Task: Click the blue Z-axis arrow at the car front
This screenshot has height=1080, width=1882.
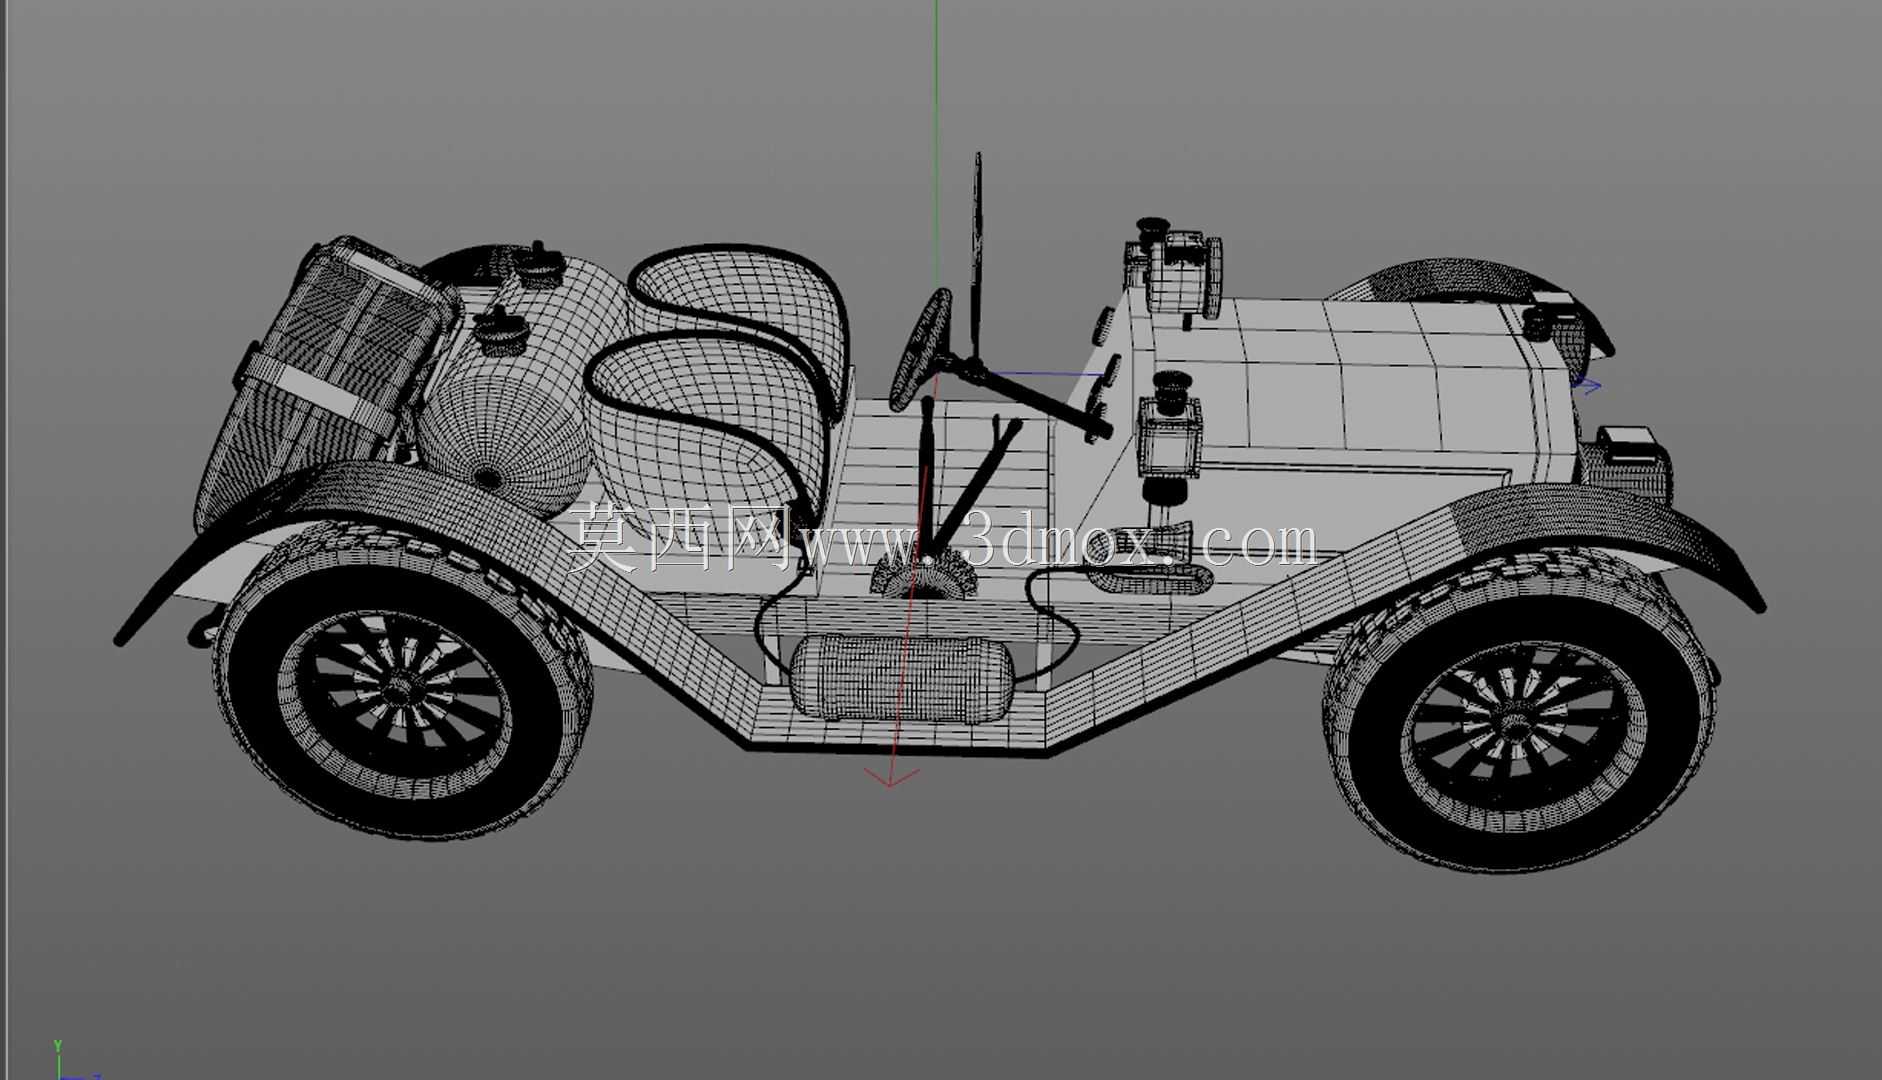Action: point(1590,386)
